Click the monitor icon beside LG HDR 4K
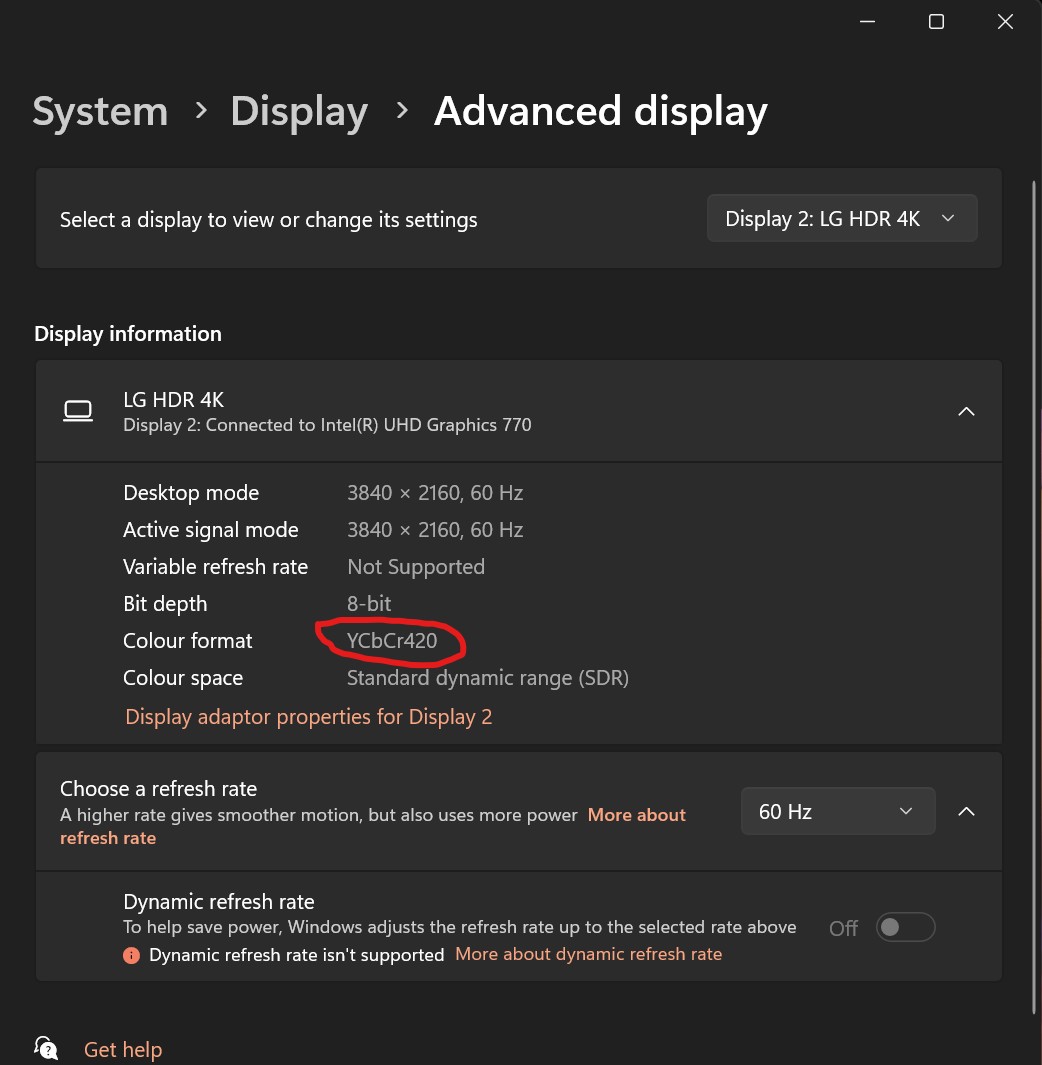 [x=78, y=410]
